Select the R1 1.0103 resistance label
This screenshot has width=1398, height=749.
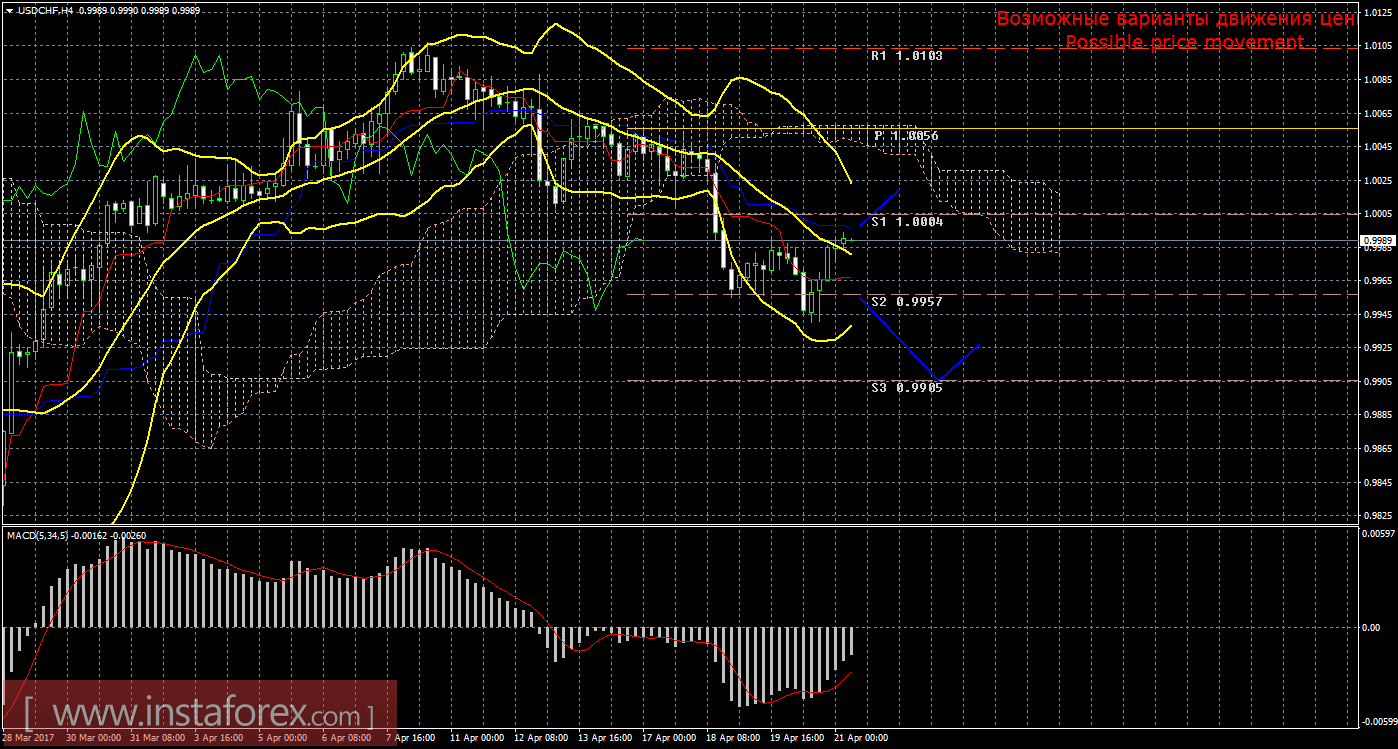pyautogui.click(x=906, y=57)
